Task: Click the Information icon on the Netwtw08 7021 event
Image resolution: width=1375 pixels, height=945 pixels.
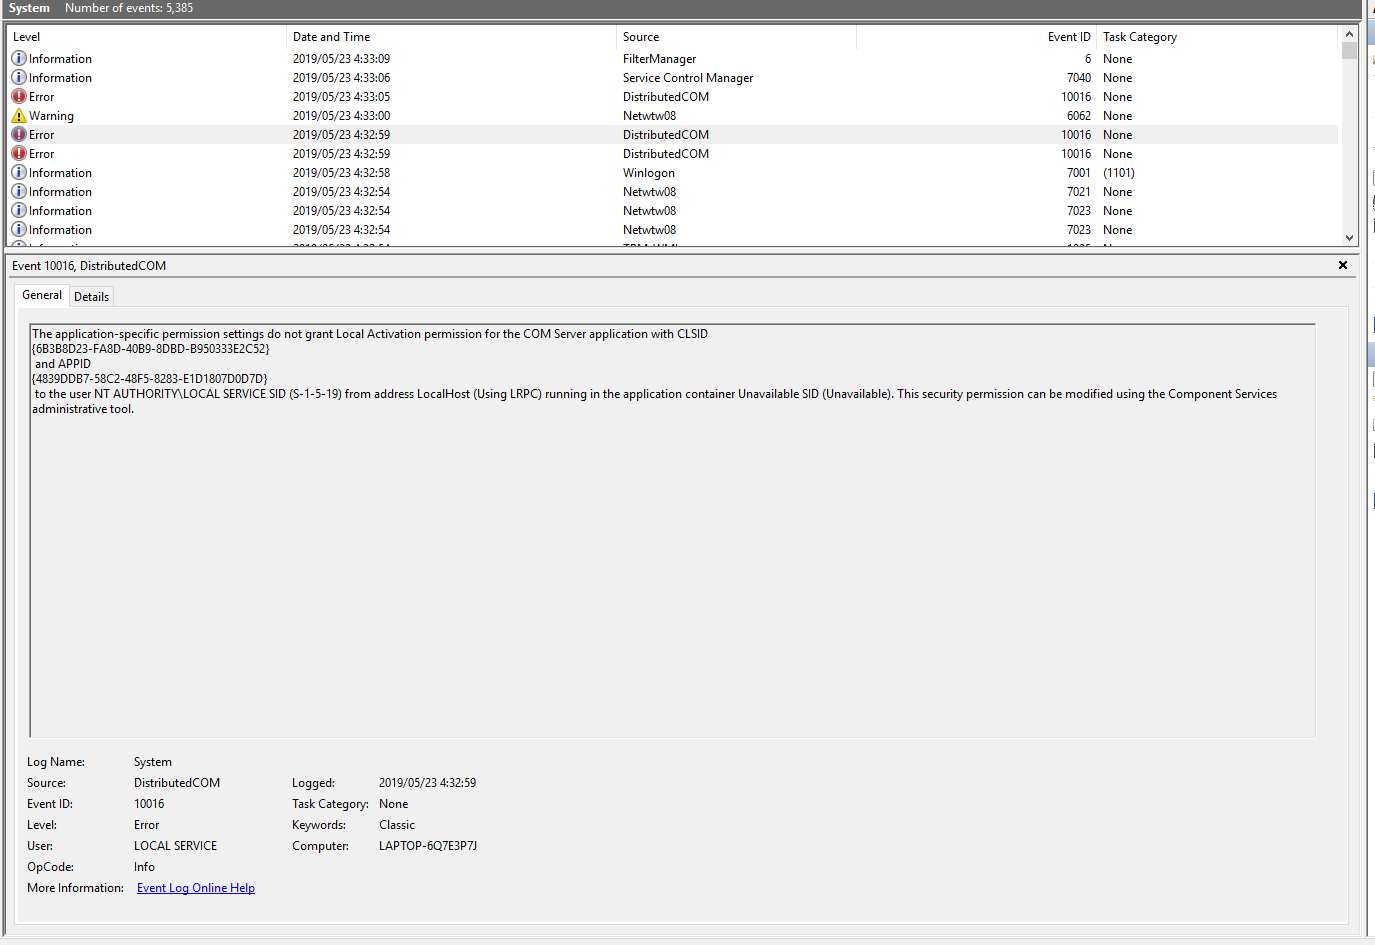Action: pyautogui.click(x=18, y=191)
